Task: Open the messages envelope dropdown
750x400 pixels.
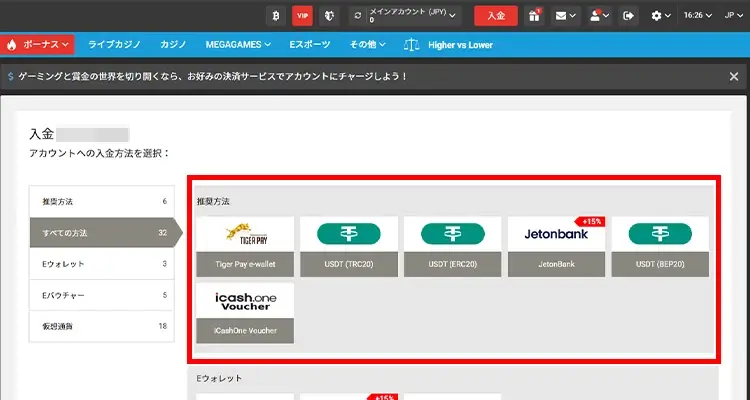Action: pyautogui.click(x=565, y=16)
